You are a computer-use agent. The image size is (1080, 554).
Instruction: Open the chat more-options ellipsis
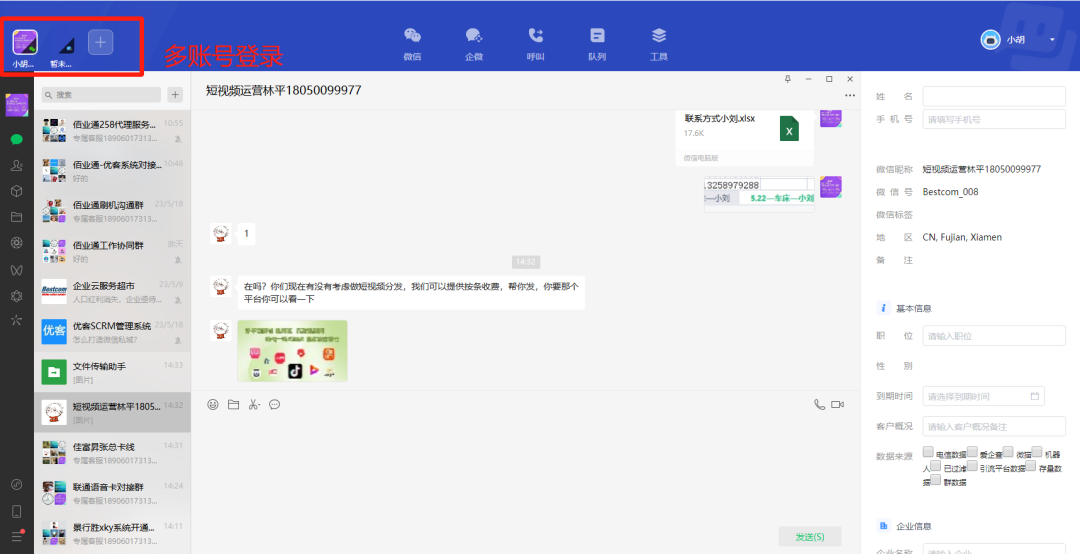[850, 96]
